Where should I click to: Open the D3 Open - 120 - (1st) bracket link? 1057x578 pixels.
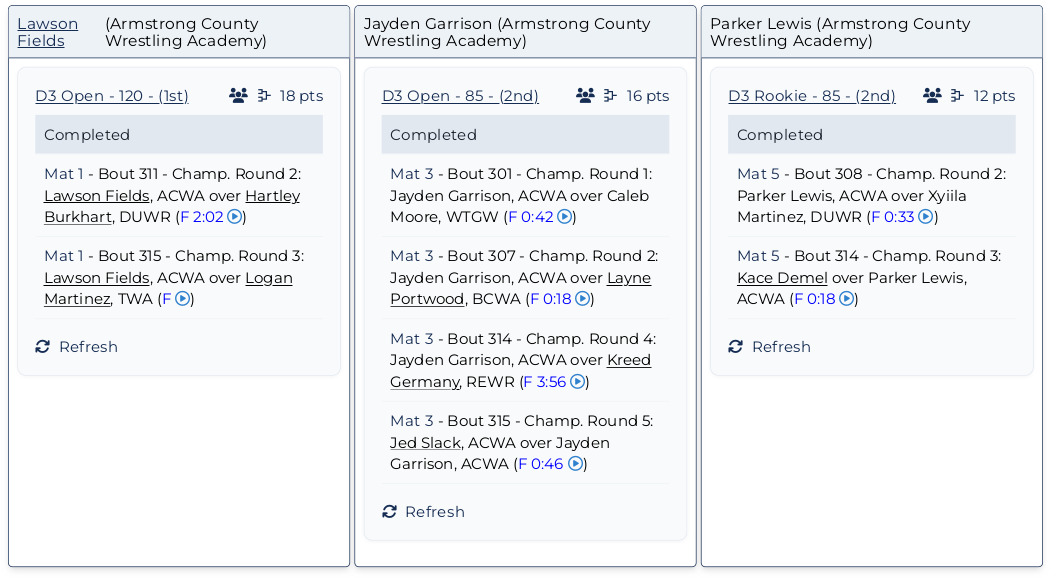click(x=112, y=96)
